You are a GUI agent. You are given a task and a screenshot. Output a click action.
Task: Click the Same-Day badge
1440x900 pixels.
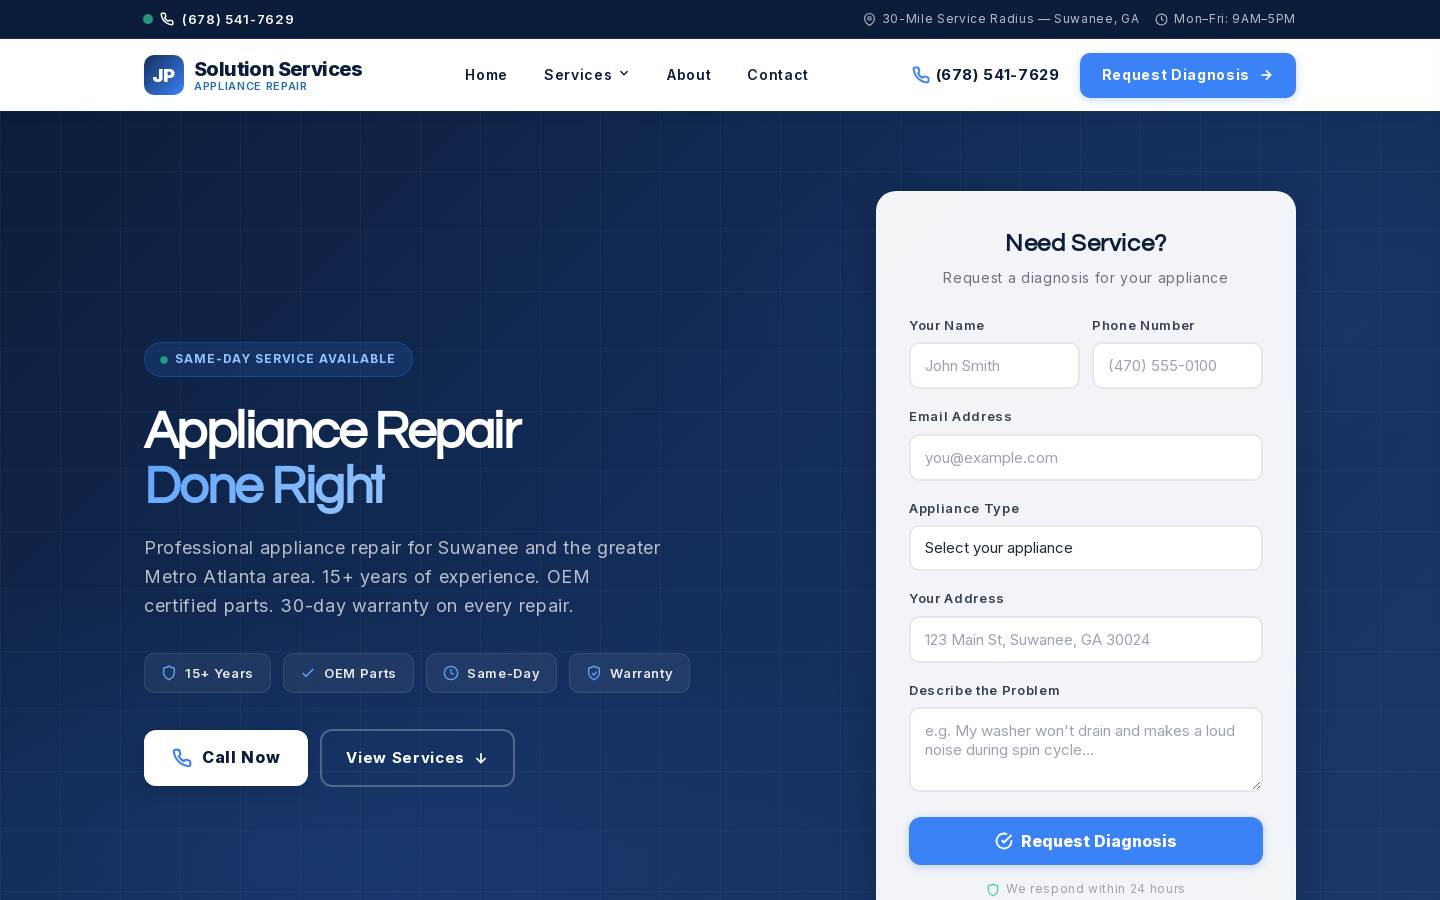pyautogui.click(x=491, y=673)
